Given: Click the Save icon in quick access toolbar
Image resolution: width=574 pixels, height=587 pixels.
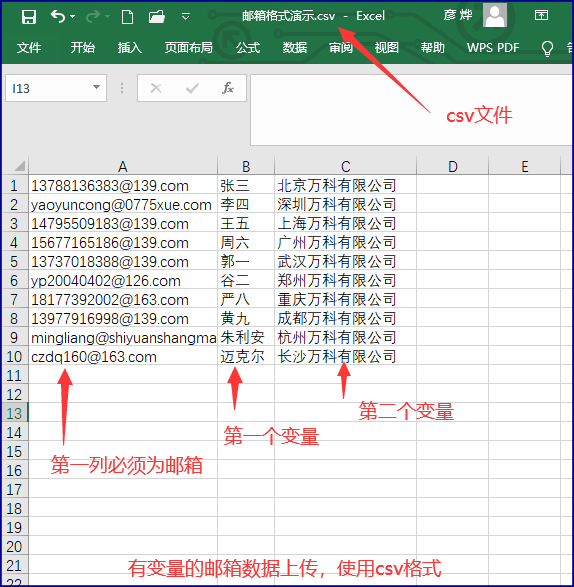Looking at the screenshot, I should tap(28, 16).
